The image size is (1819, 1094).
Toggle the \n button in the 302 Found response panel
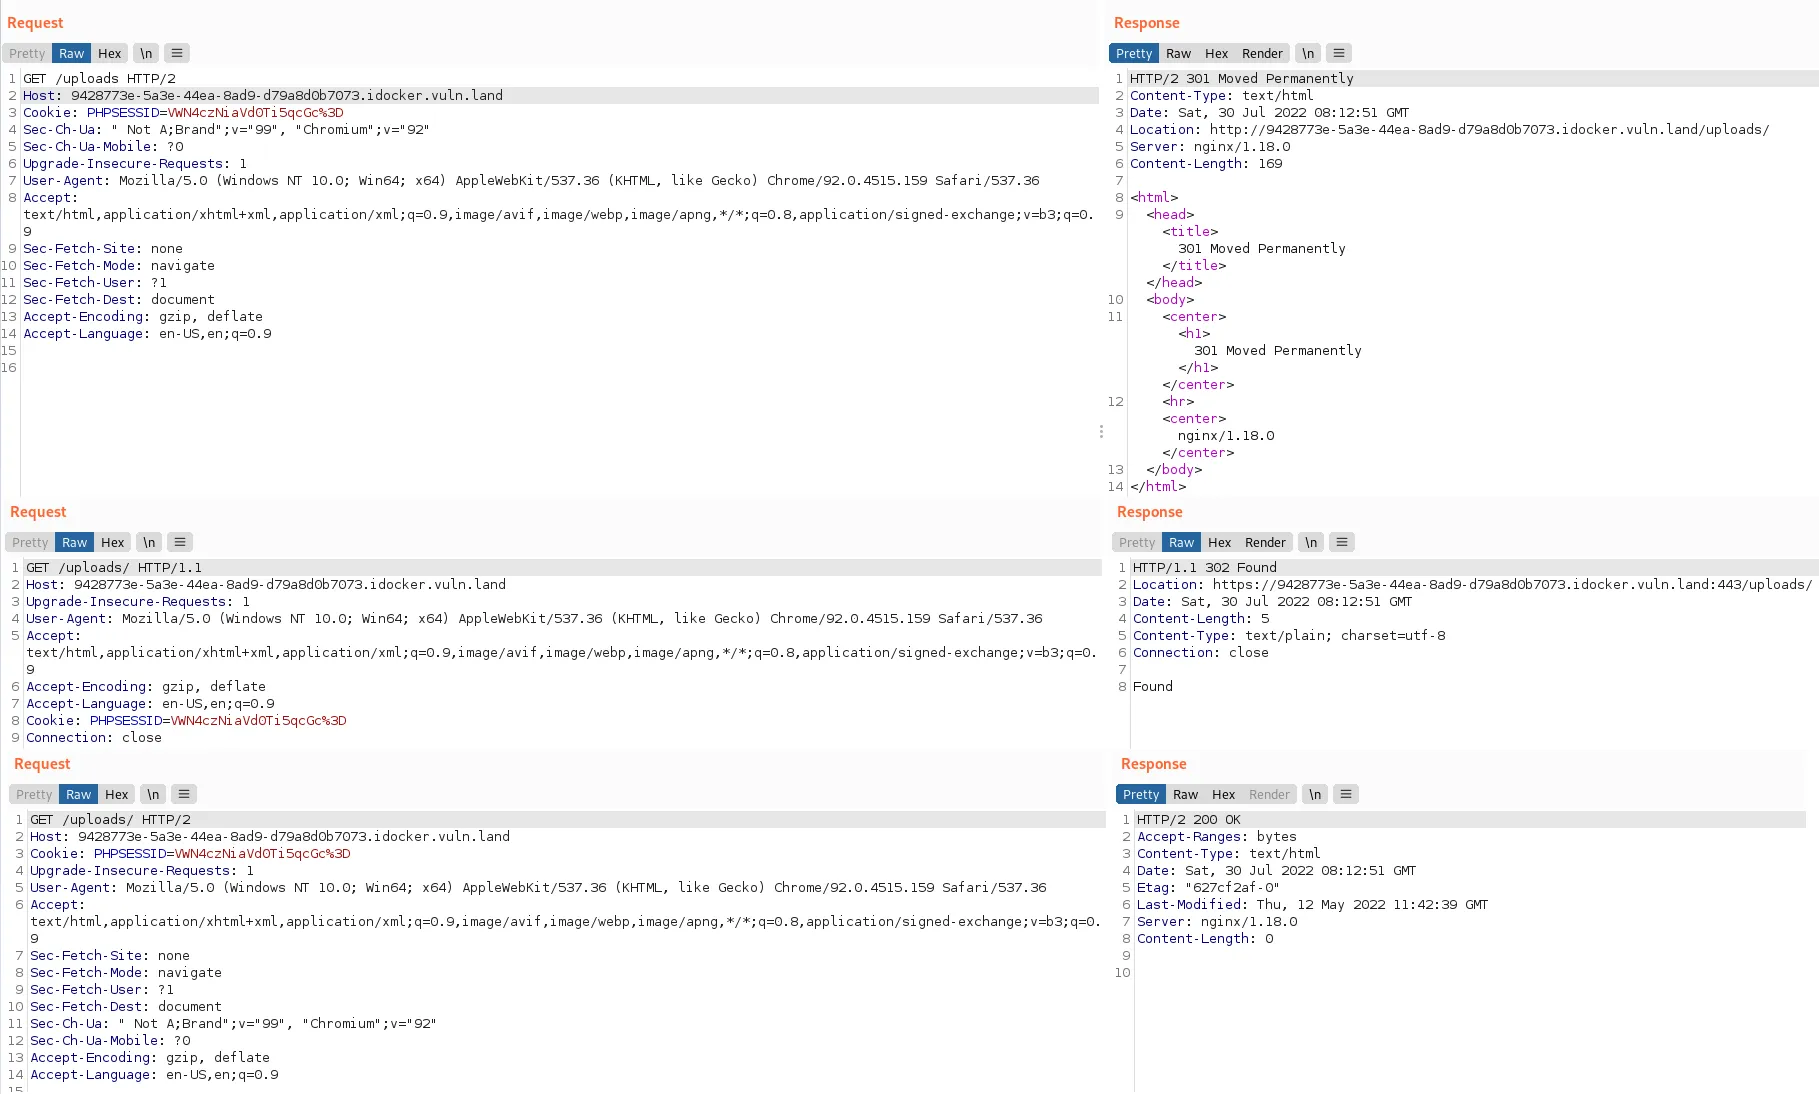pos(1311,542)
